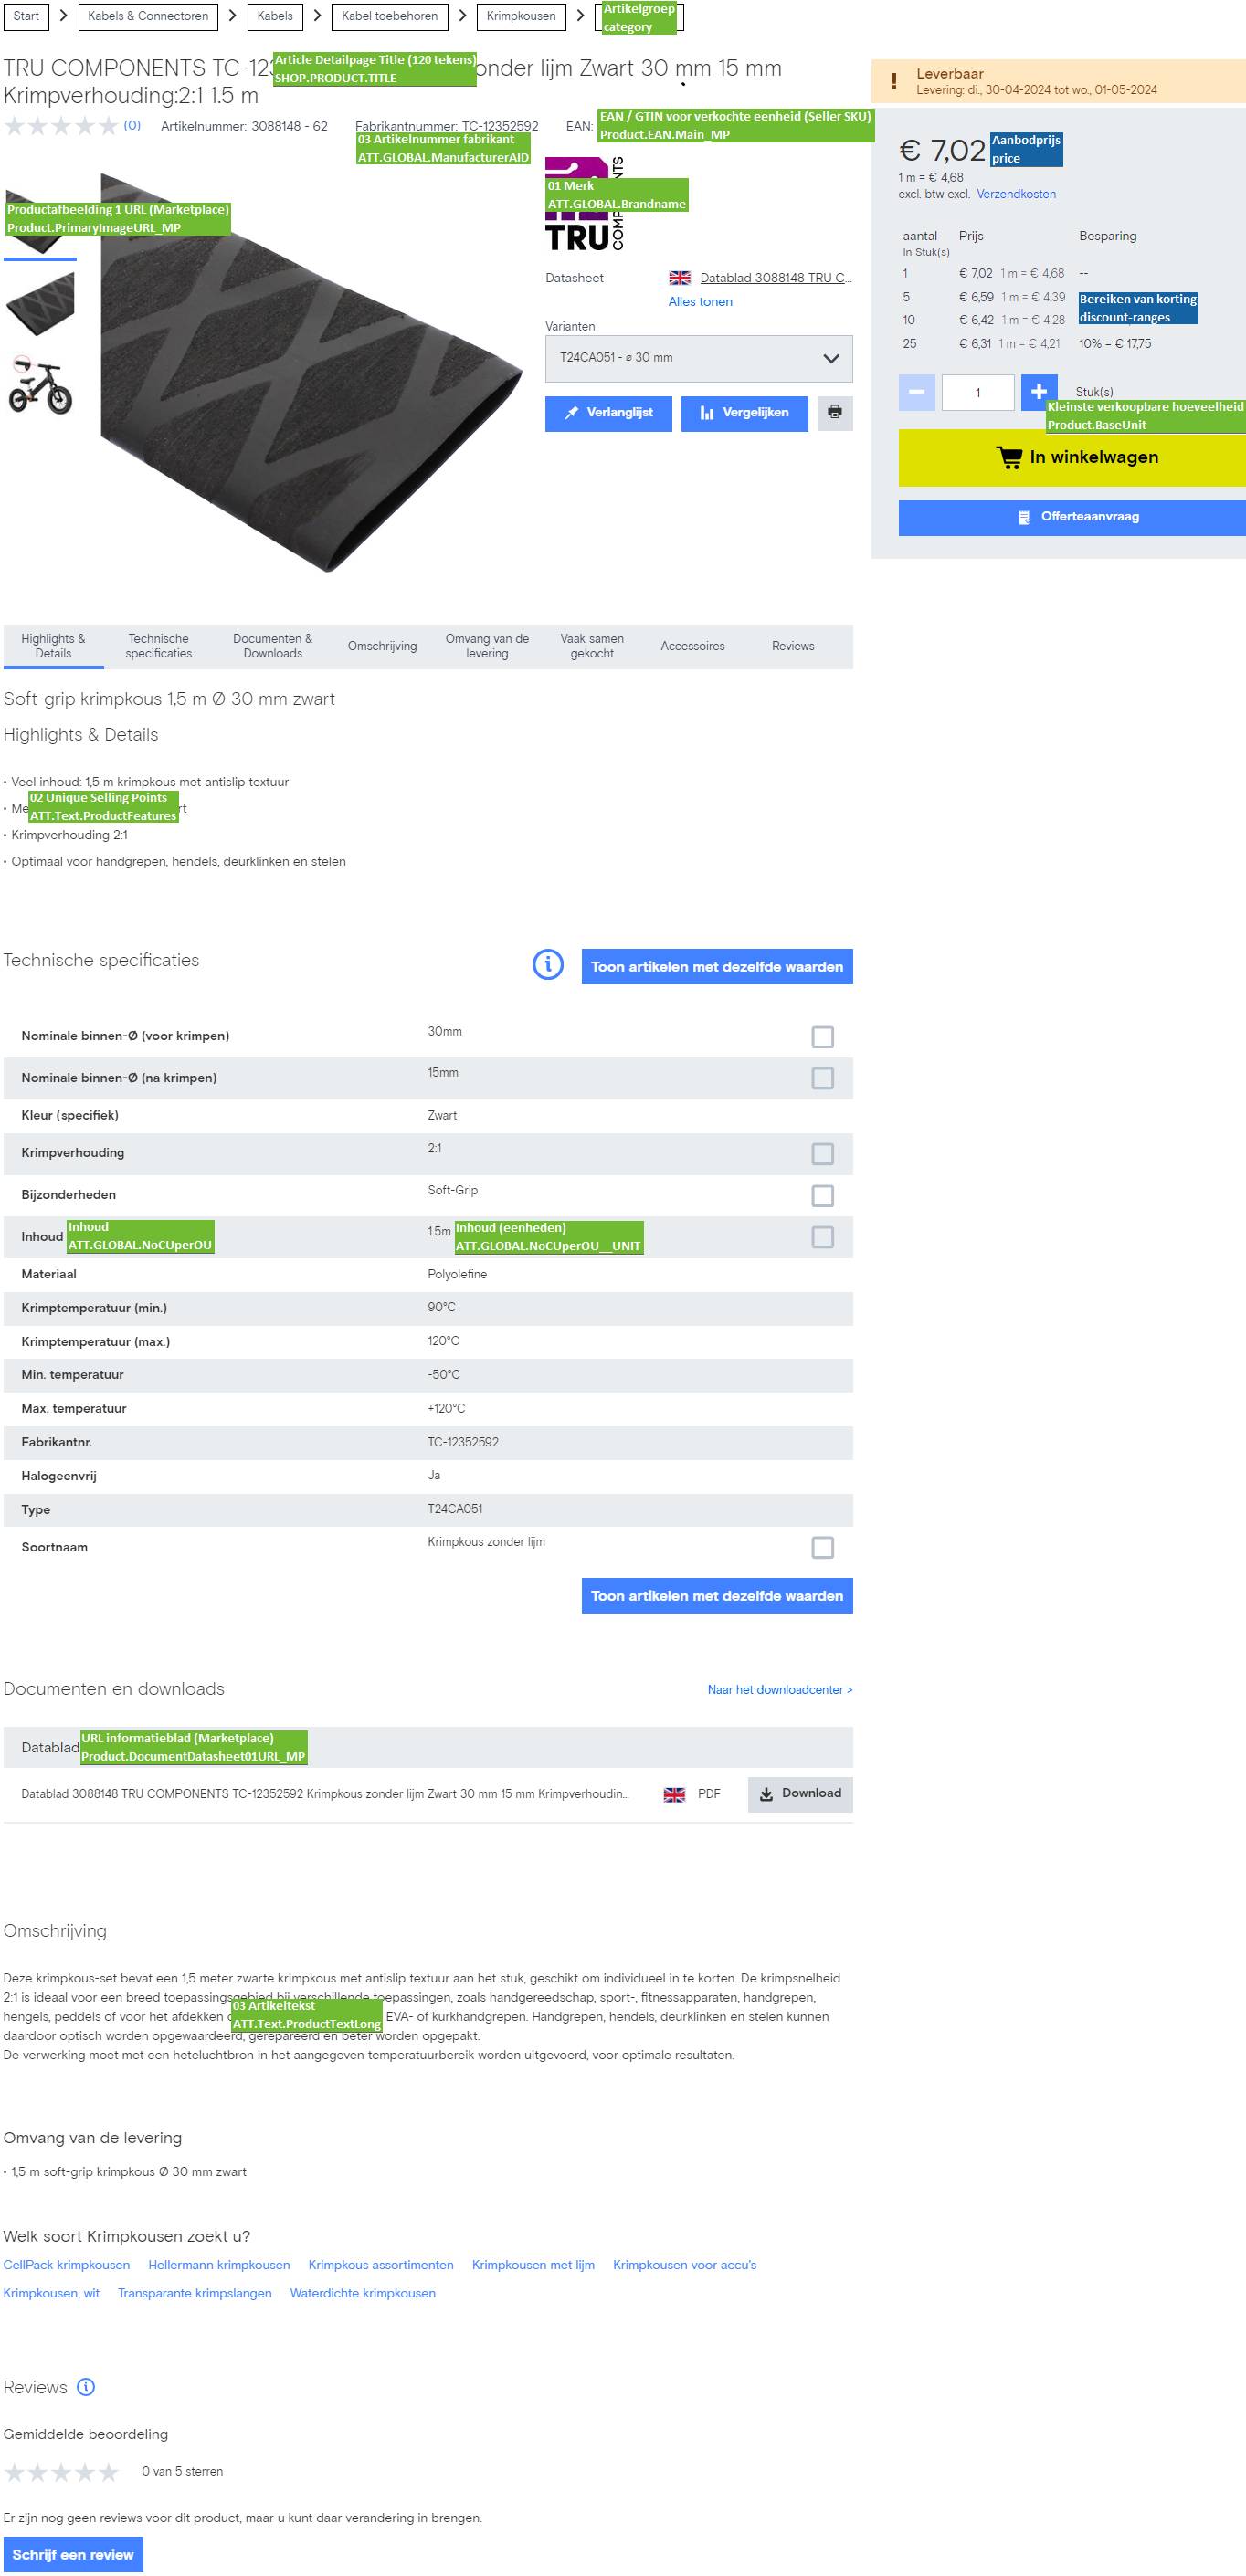Check the Krimpverhouding 2:1 checkbox
Image resolution: width=1246 pixels, height=2576 pixels.
822,1154
